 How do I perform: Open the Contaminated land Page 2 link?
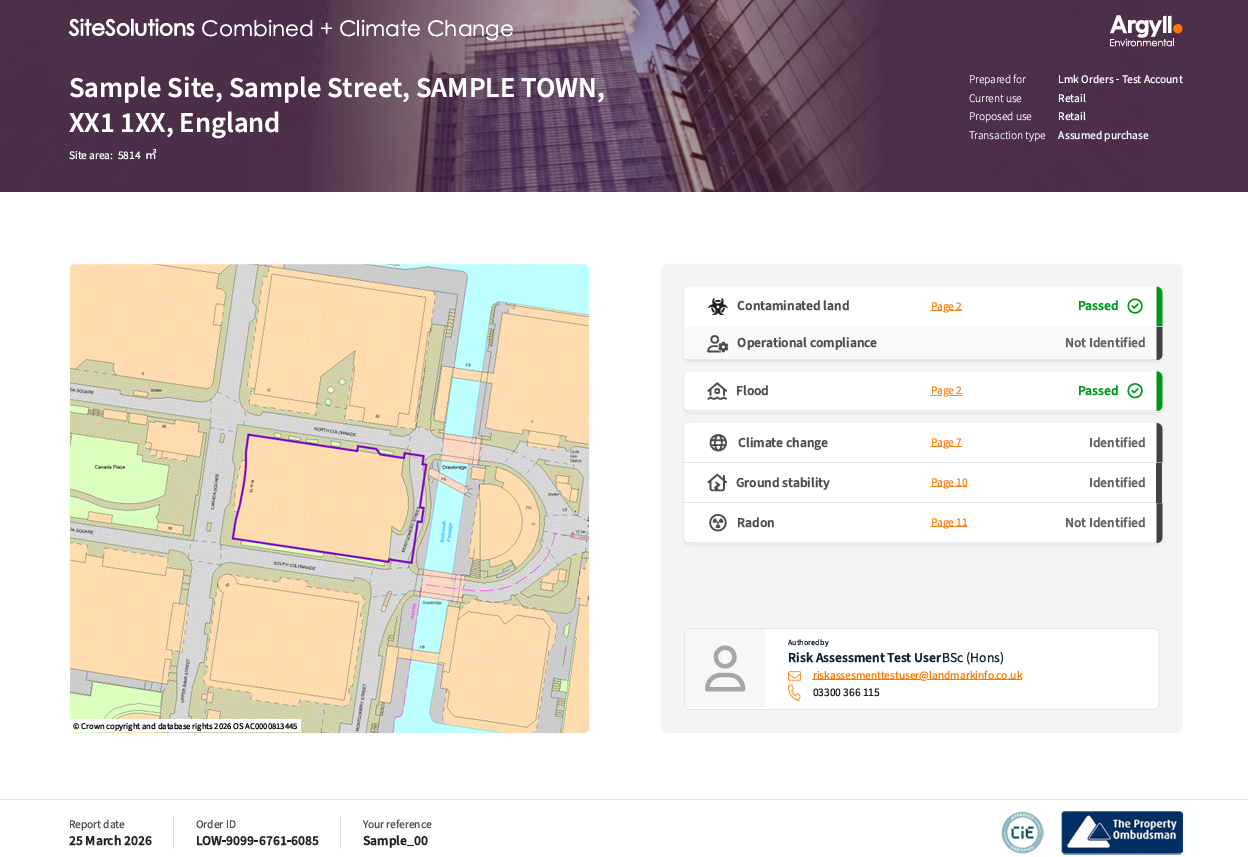945,307
